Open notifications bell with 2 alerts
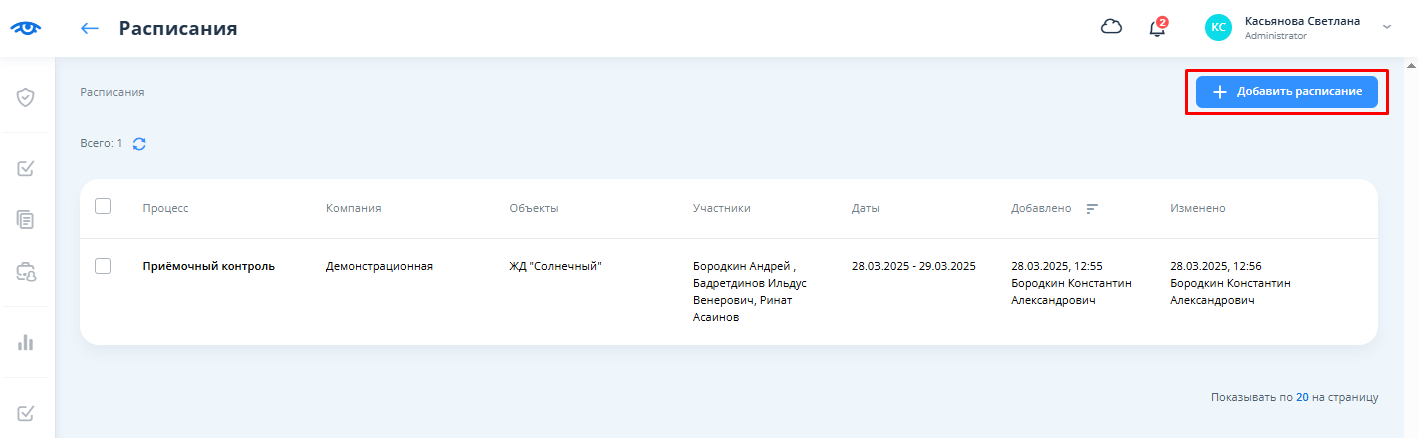Screen dimensions: 1418x438 click(1157, 28)
